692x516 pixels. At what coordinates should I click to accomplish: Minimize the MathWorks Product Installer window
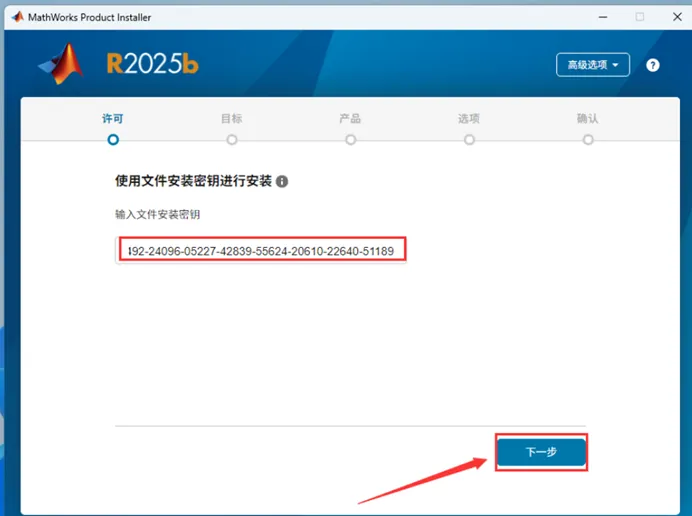point(603,17)
